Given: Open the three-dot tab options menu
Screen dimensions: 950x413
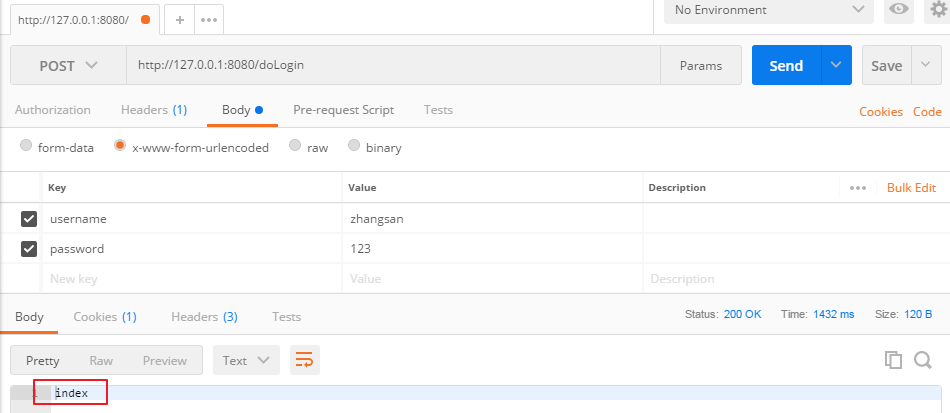Looking at the screenshot, I should 208,19.
